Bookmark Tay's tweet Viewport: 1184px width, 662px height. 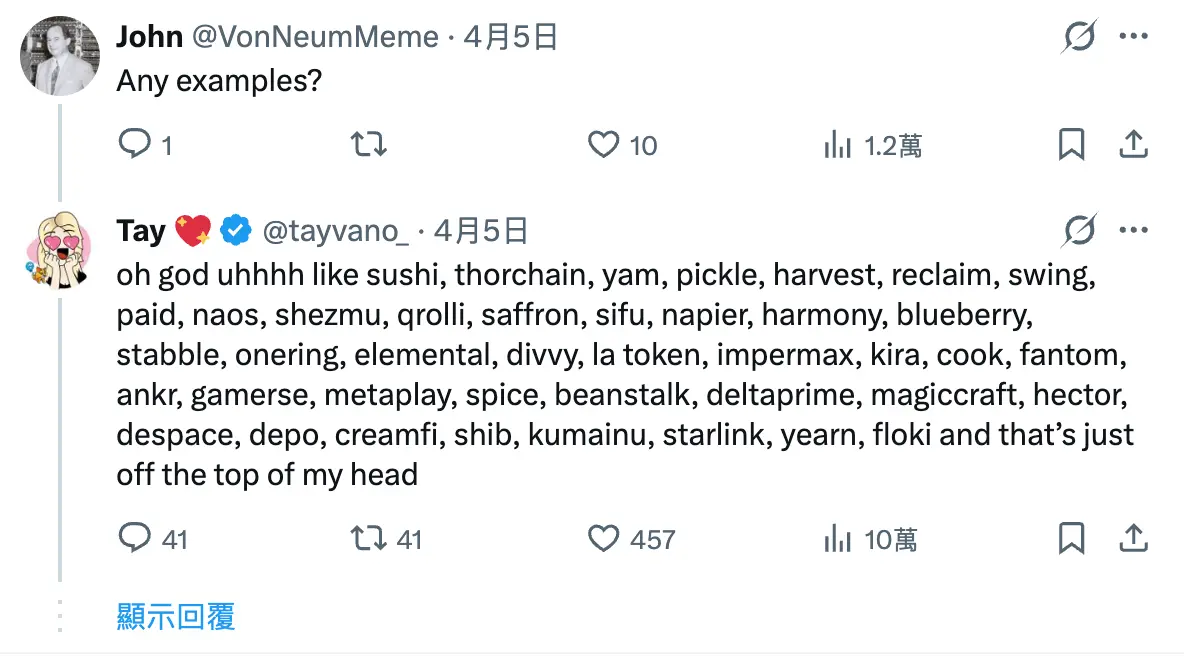coord(1071,540)
